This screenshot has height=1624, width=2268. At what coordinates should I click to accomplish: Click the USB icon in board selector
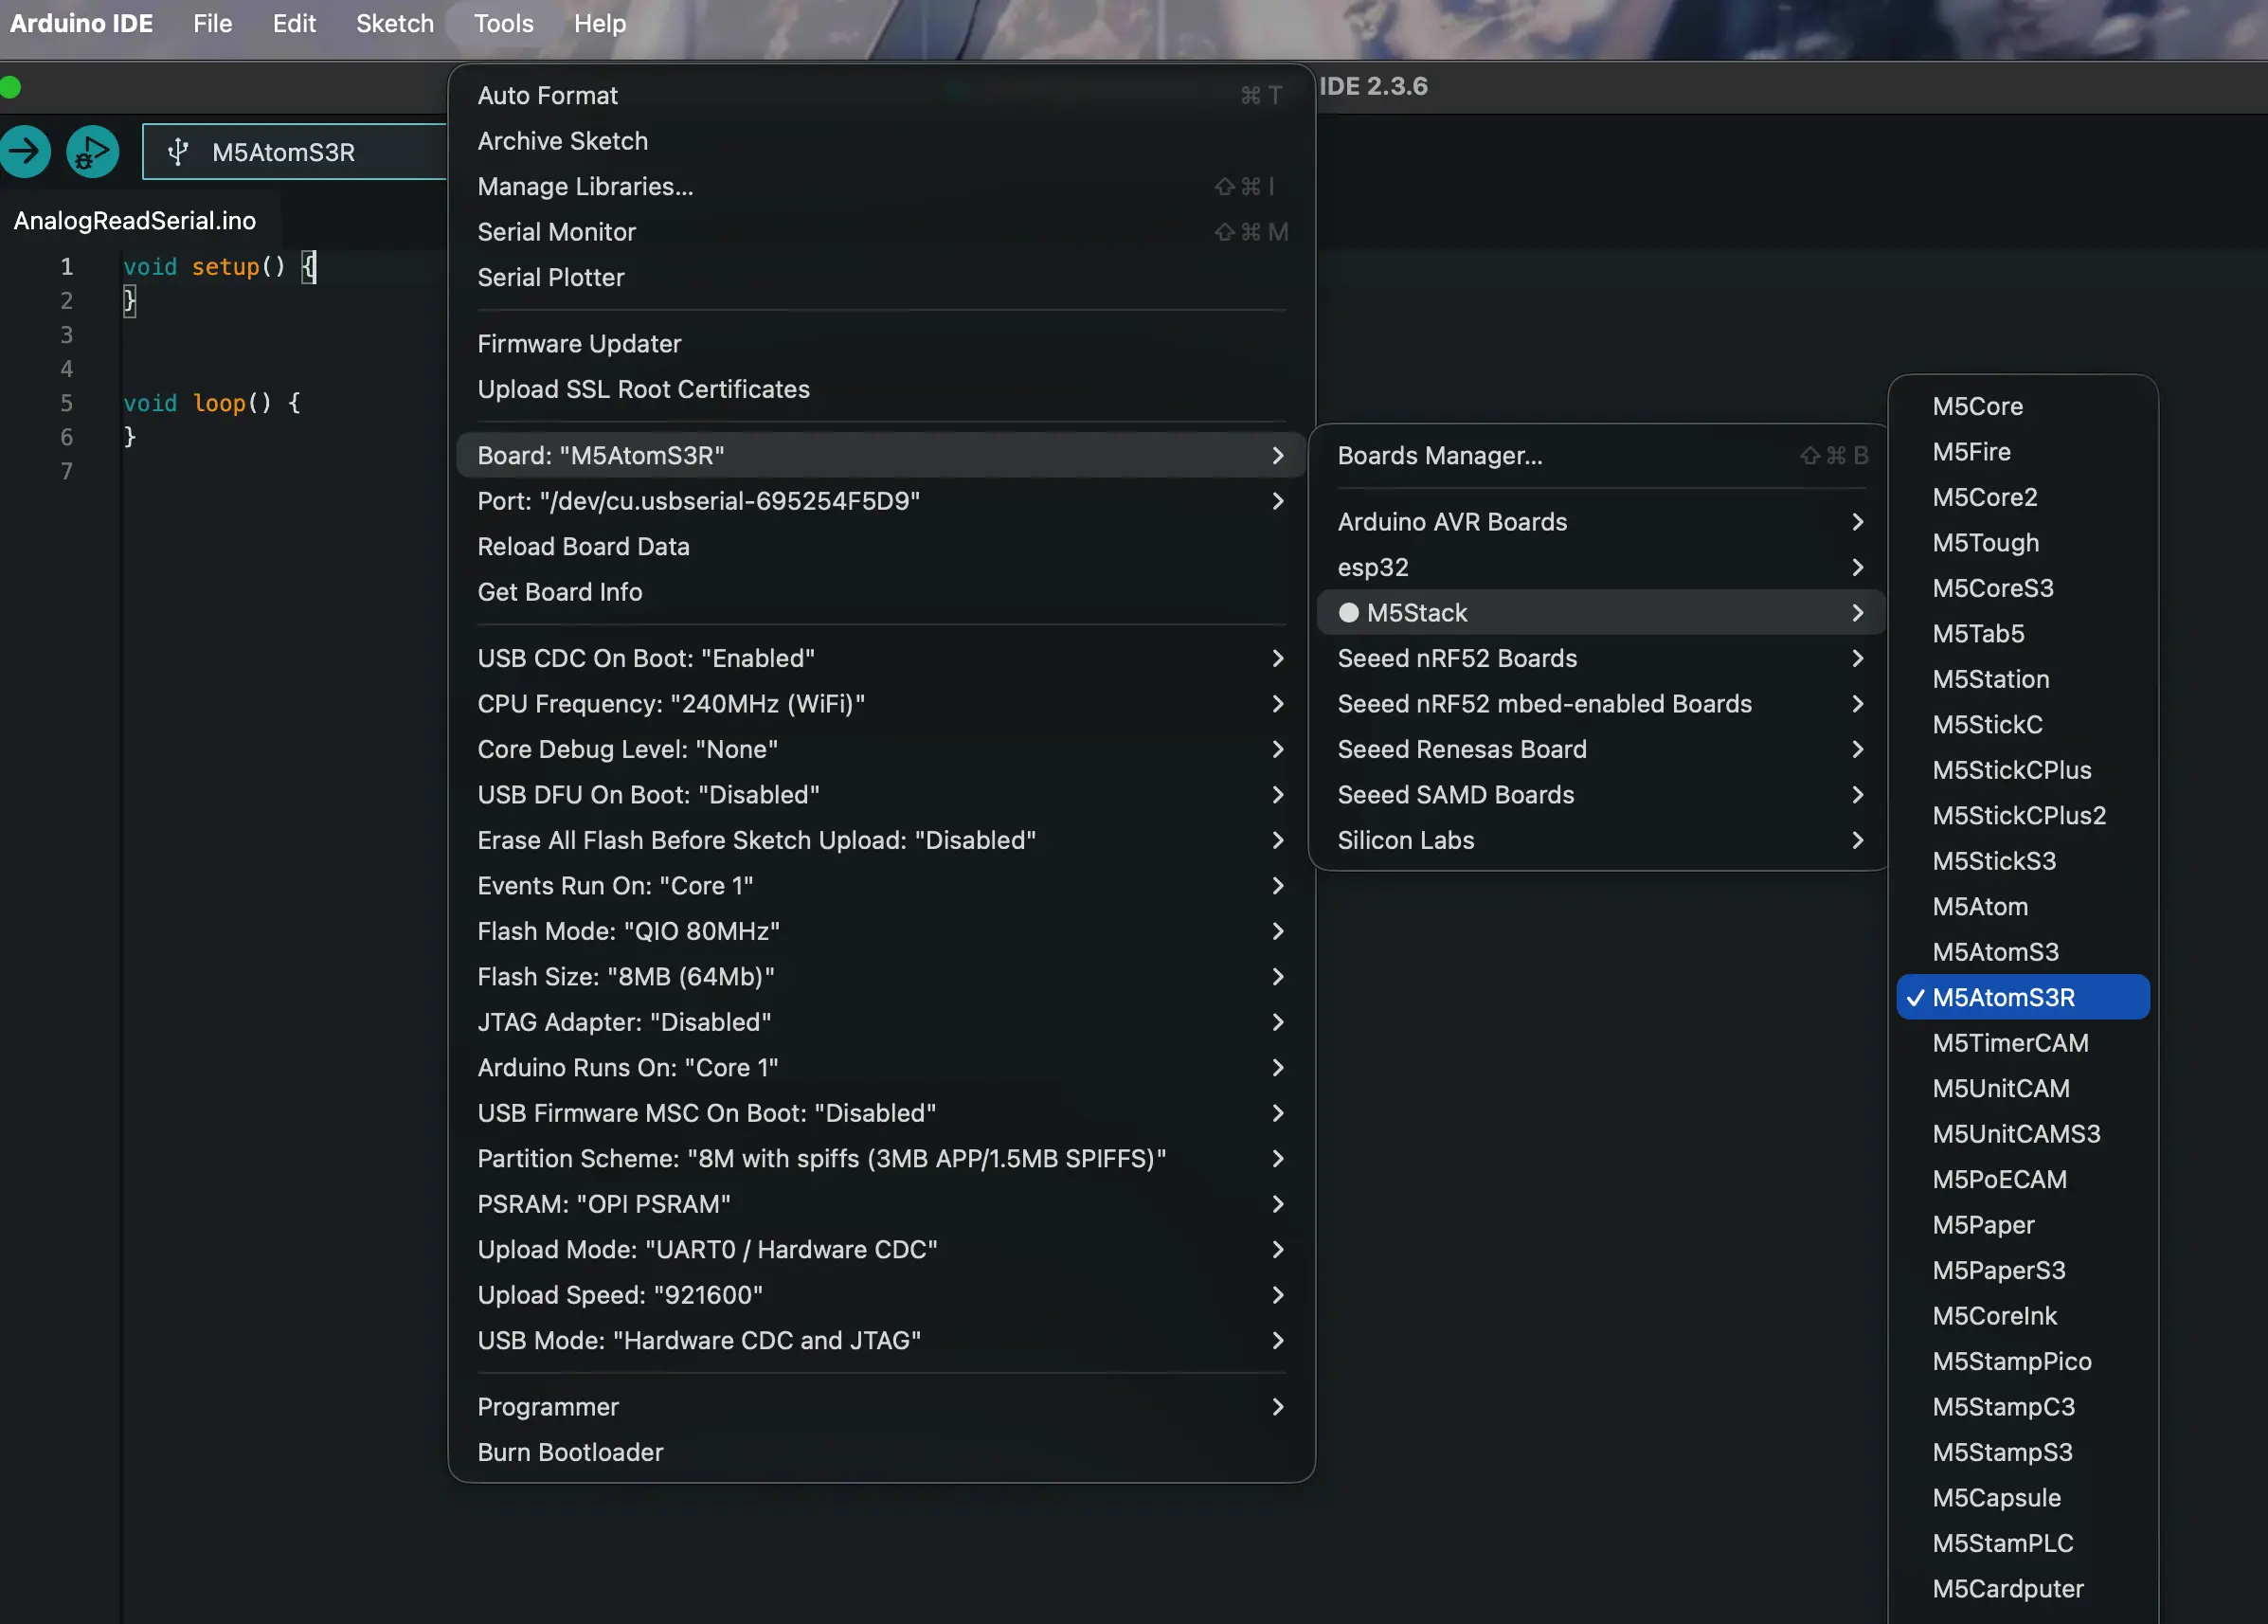pos(178,152)
